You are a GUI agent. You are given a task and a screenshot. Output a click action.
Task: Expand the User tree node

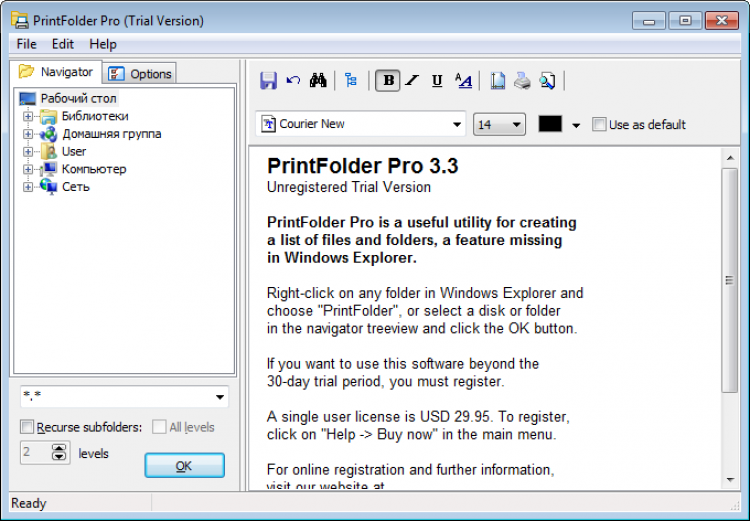pyautogui.click(x=28, y=152)
